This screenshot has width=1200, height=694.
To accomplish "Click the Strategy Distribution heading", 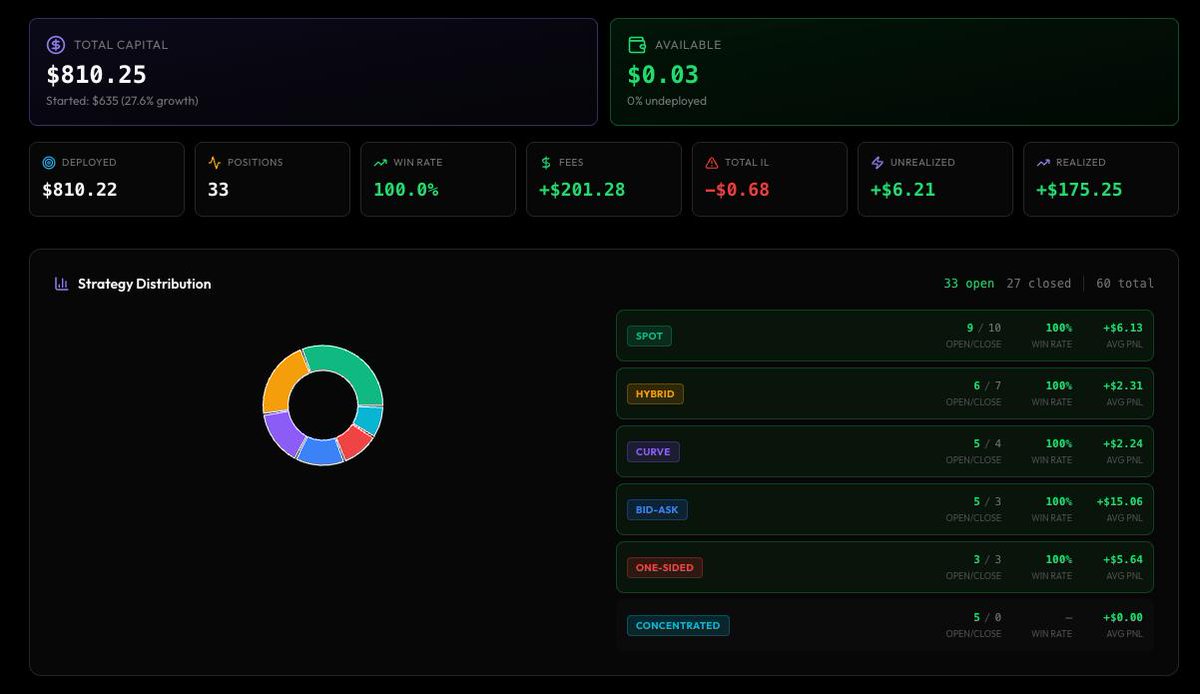I will (145, 284).
